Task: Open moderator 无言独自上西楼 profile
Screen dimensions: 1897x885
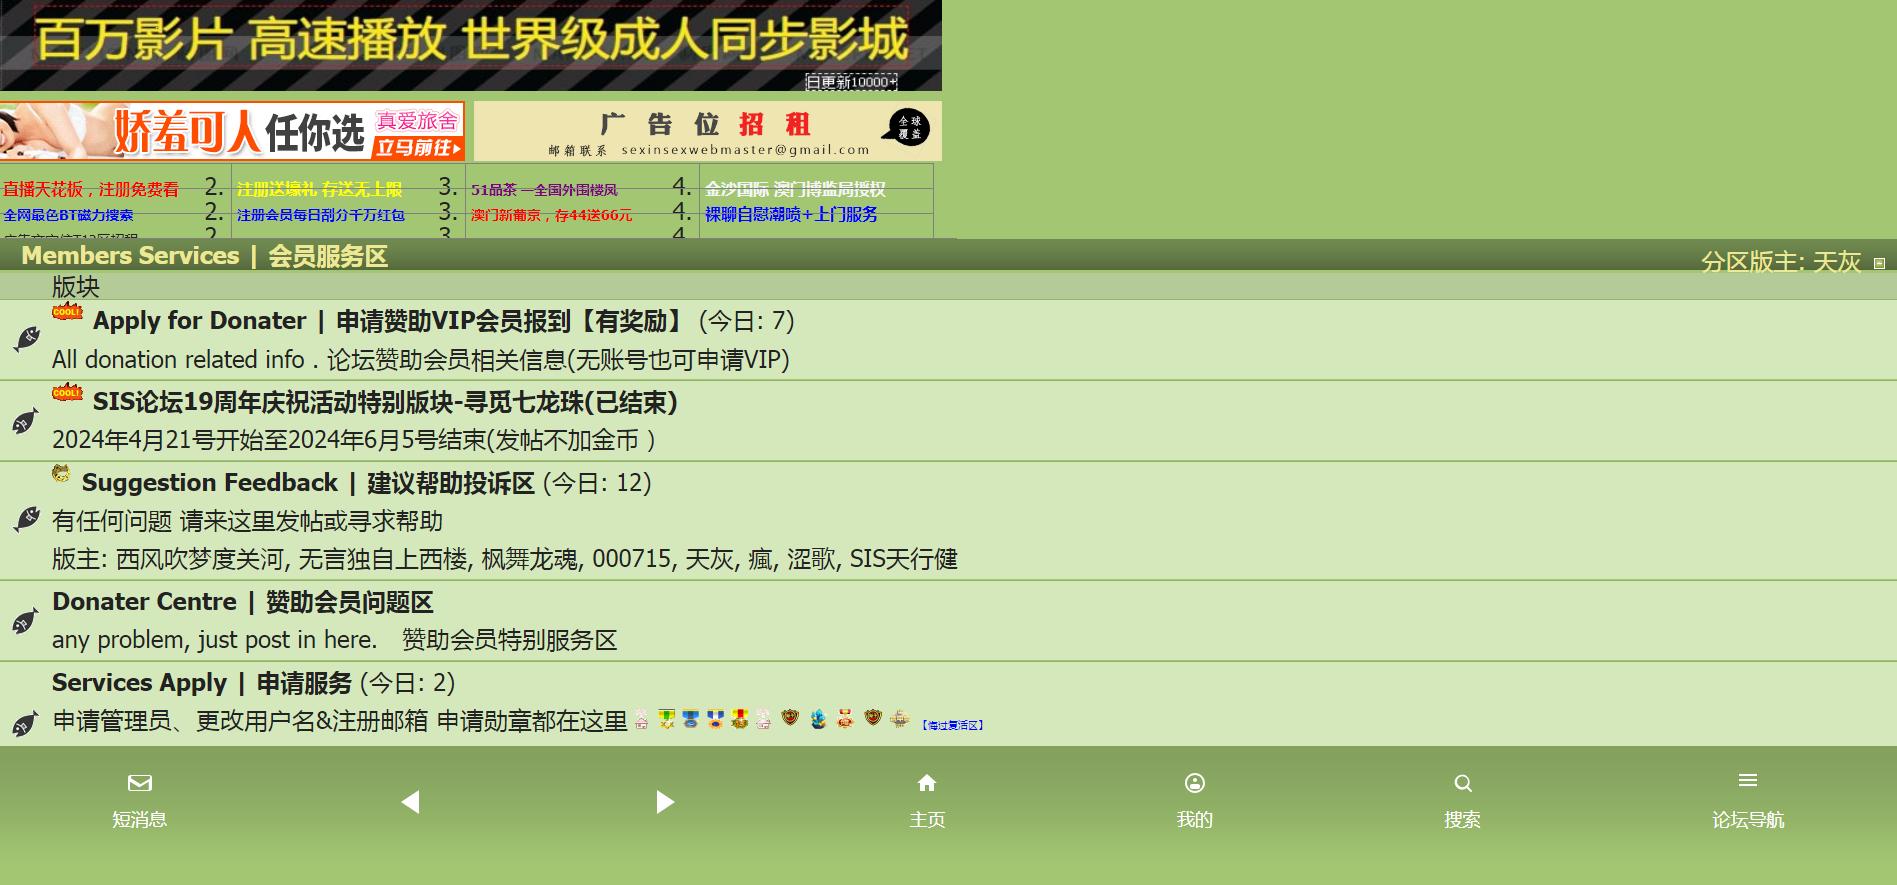Action: click(x=383, y=559)
